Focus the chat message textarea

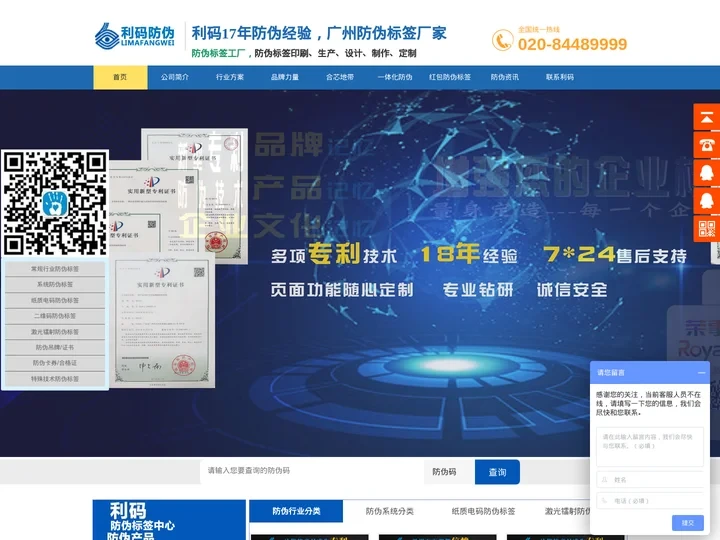coord(650,446)
